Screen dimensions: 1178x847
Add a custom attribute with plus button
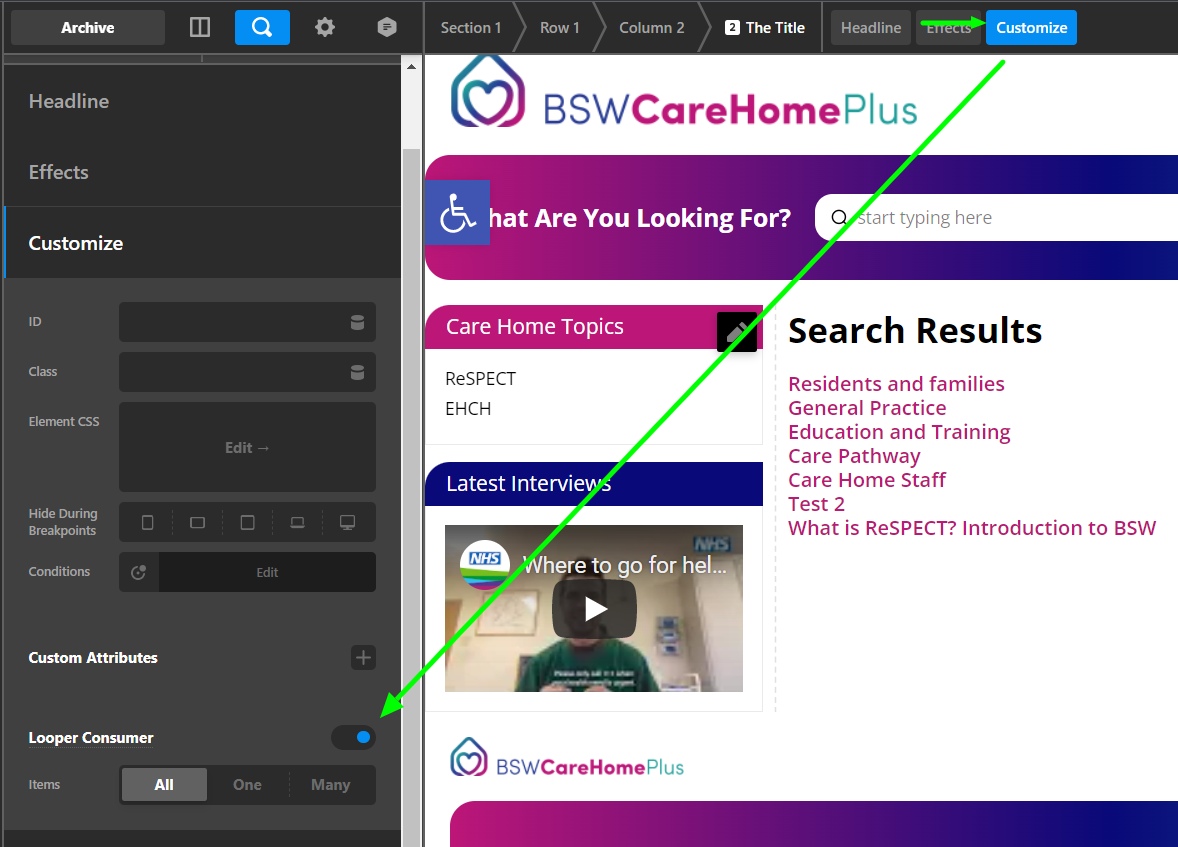click(x=363, y=658)
